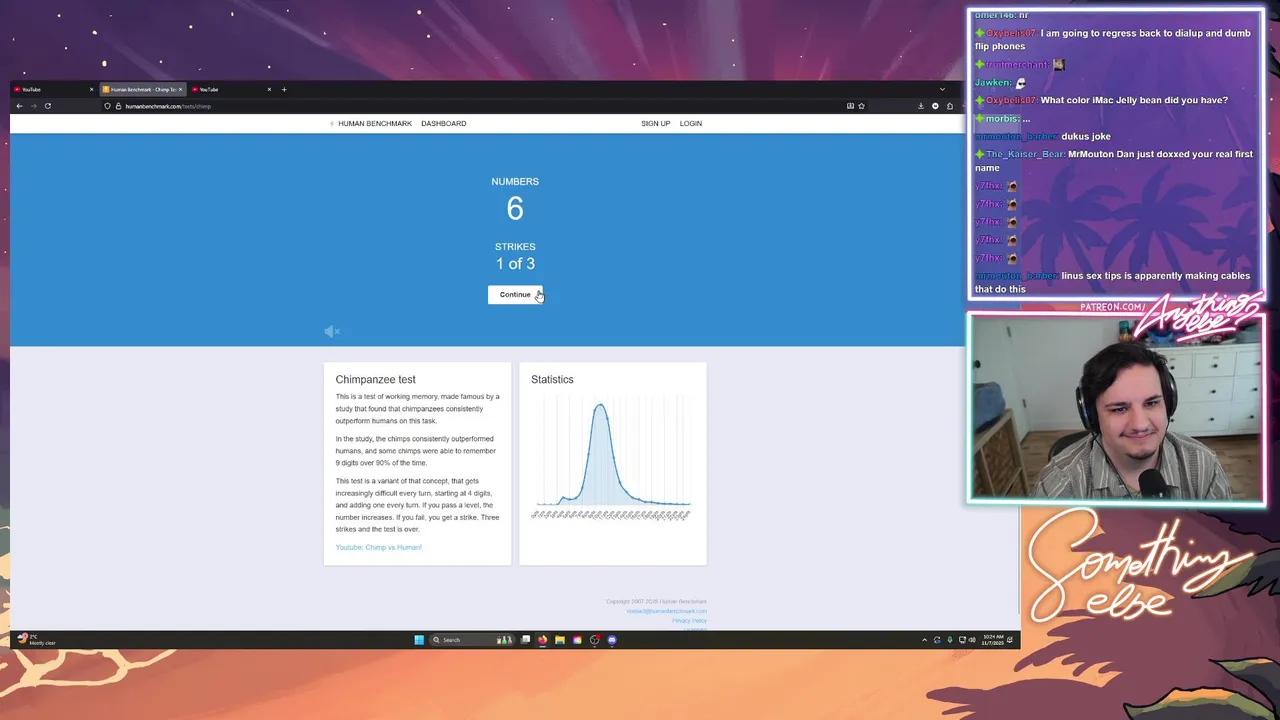The image size is (1280, 720).
Task: Close the first YouTube tab
Action: pos(92,89)
